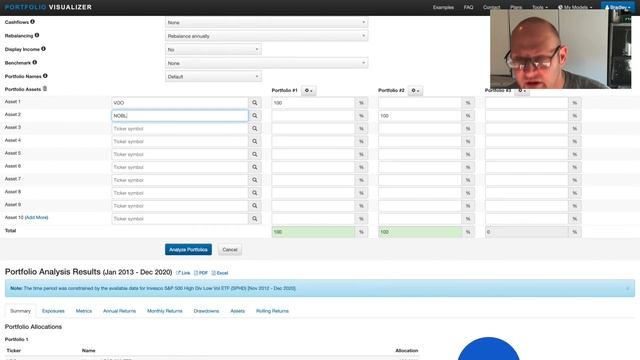The height and width of the screenshot is (360, 640).
Task: Search ticker symbol for Asset 3
Action: (255, 129)
